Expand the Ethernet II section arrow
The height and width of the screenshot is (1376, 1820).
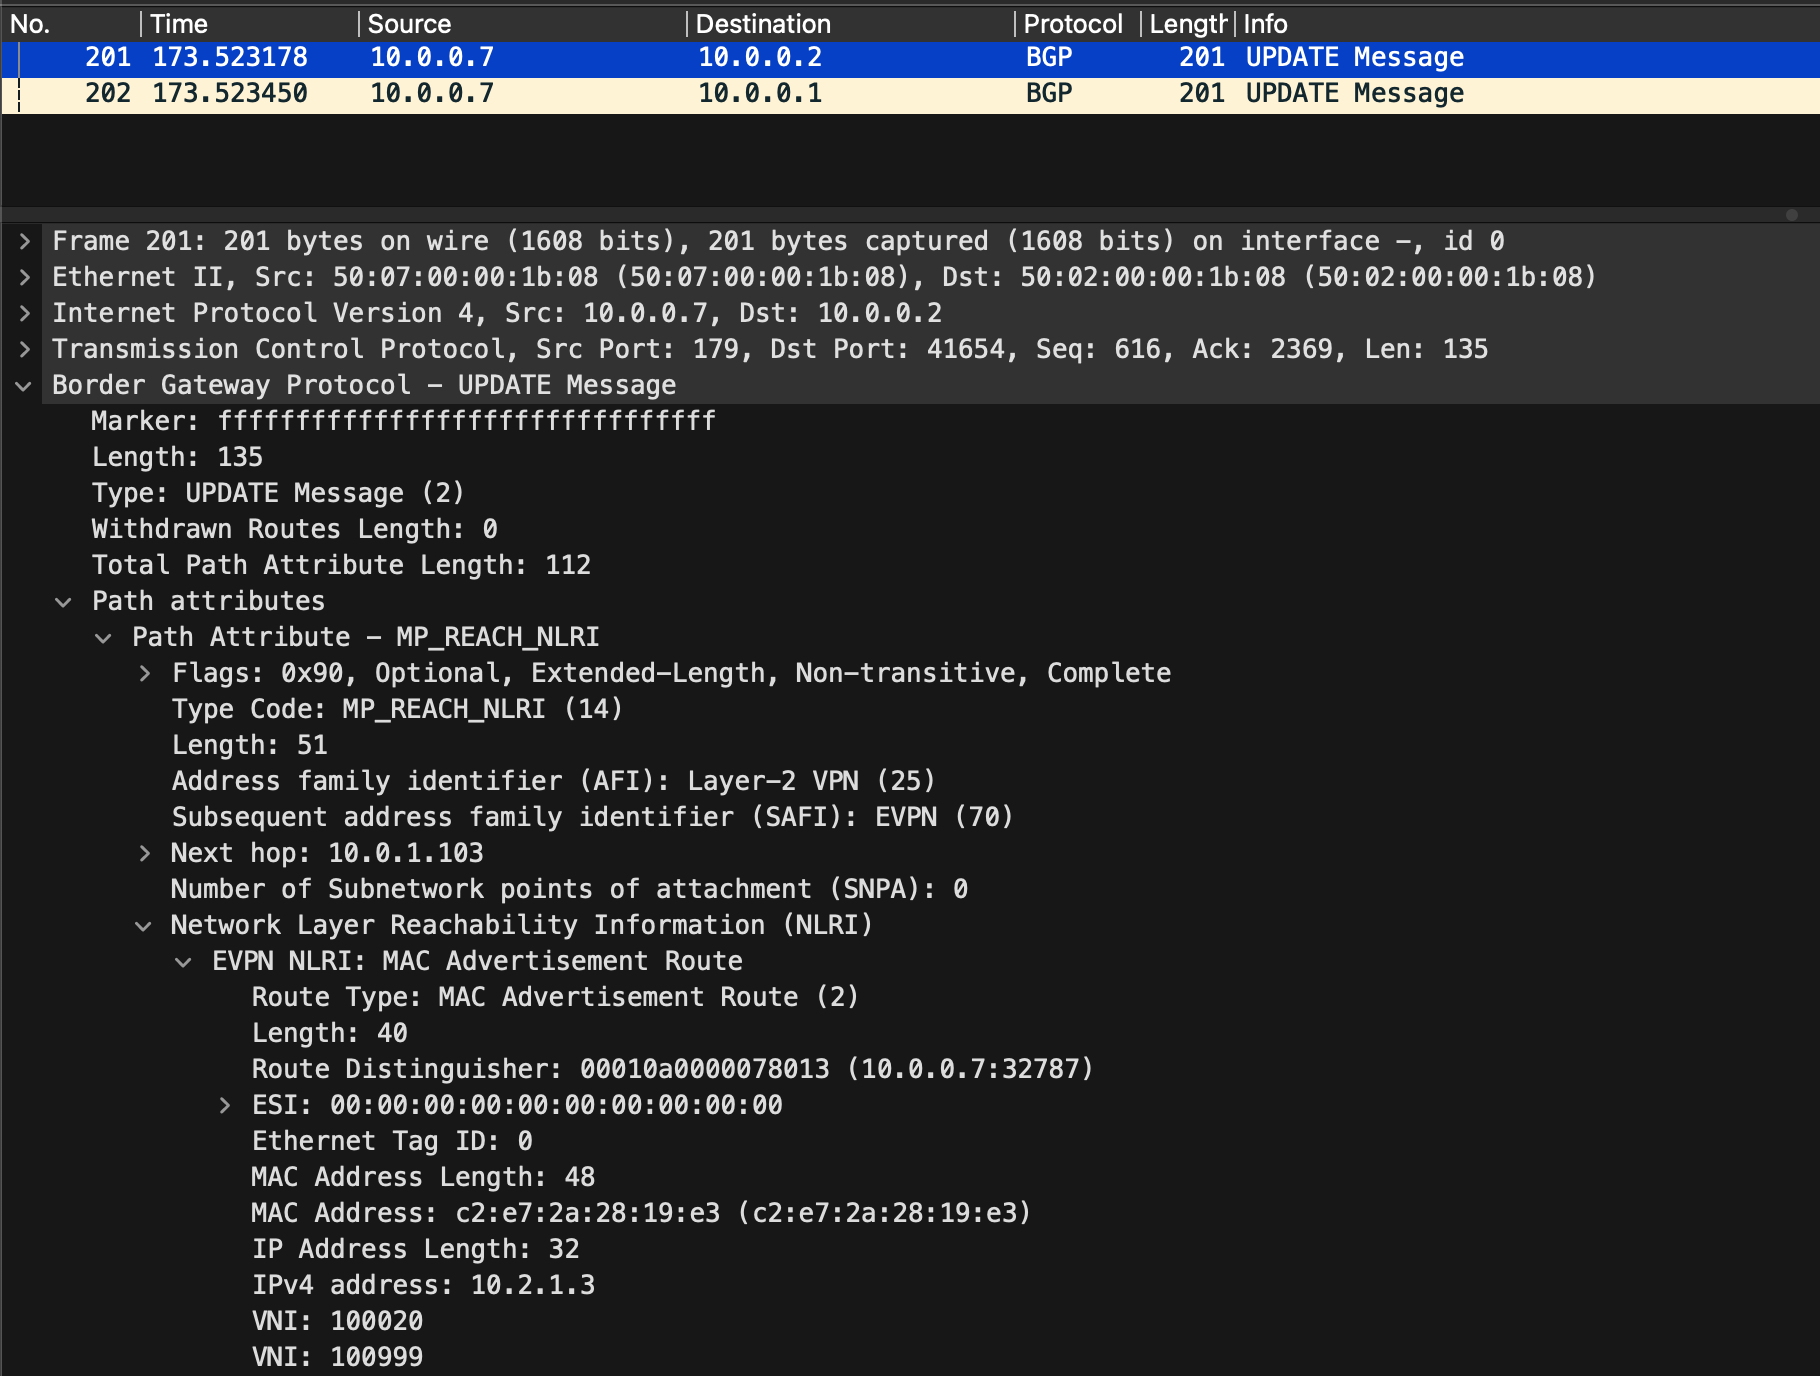(25, 277)
